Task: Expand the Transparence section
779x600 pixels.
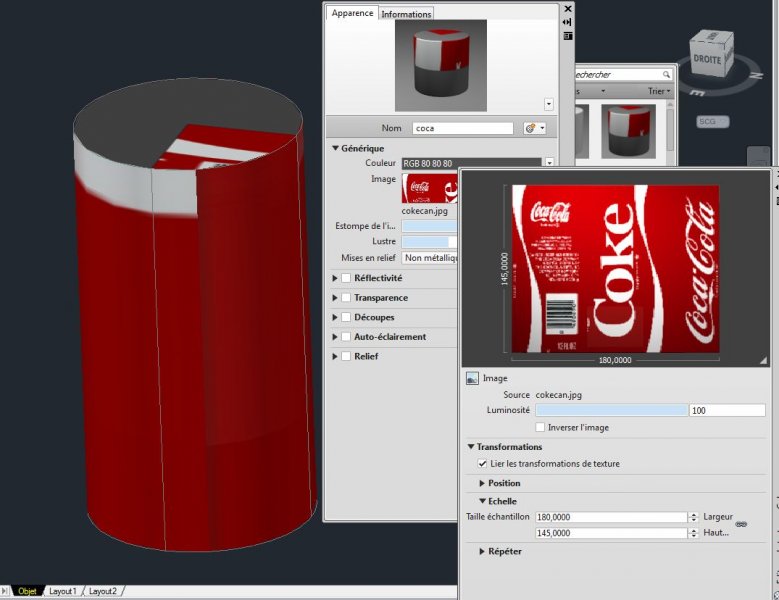Action: tap(335, 298)
